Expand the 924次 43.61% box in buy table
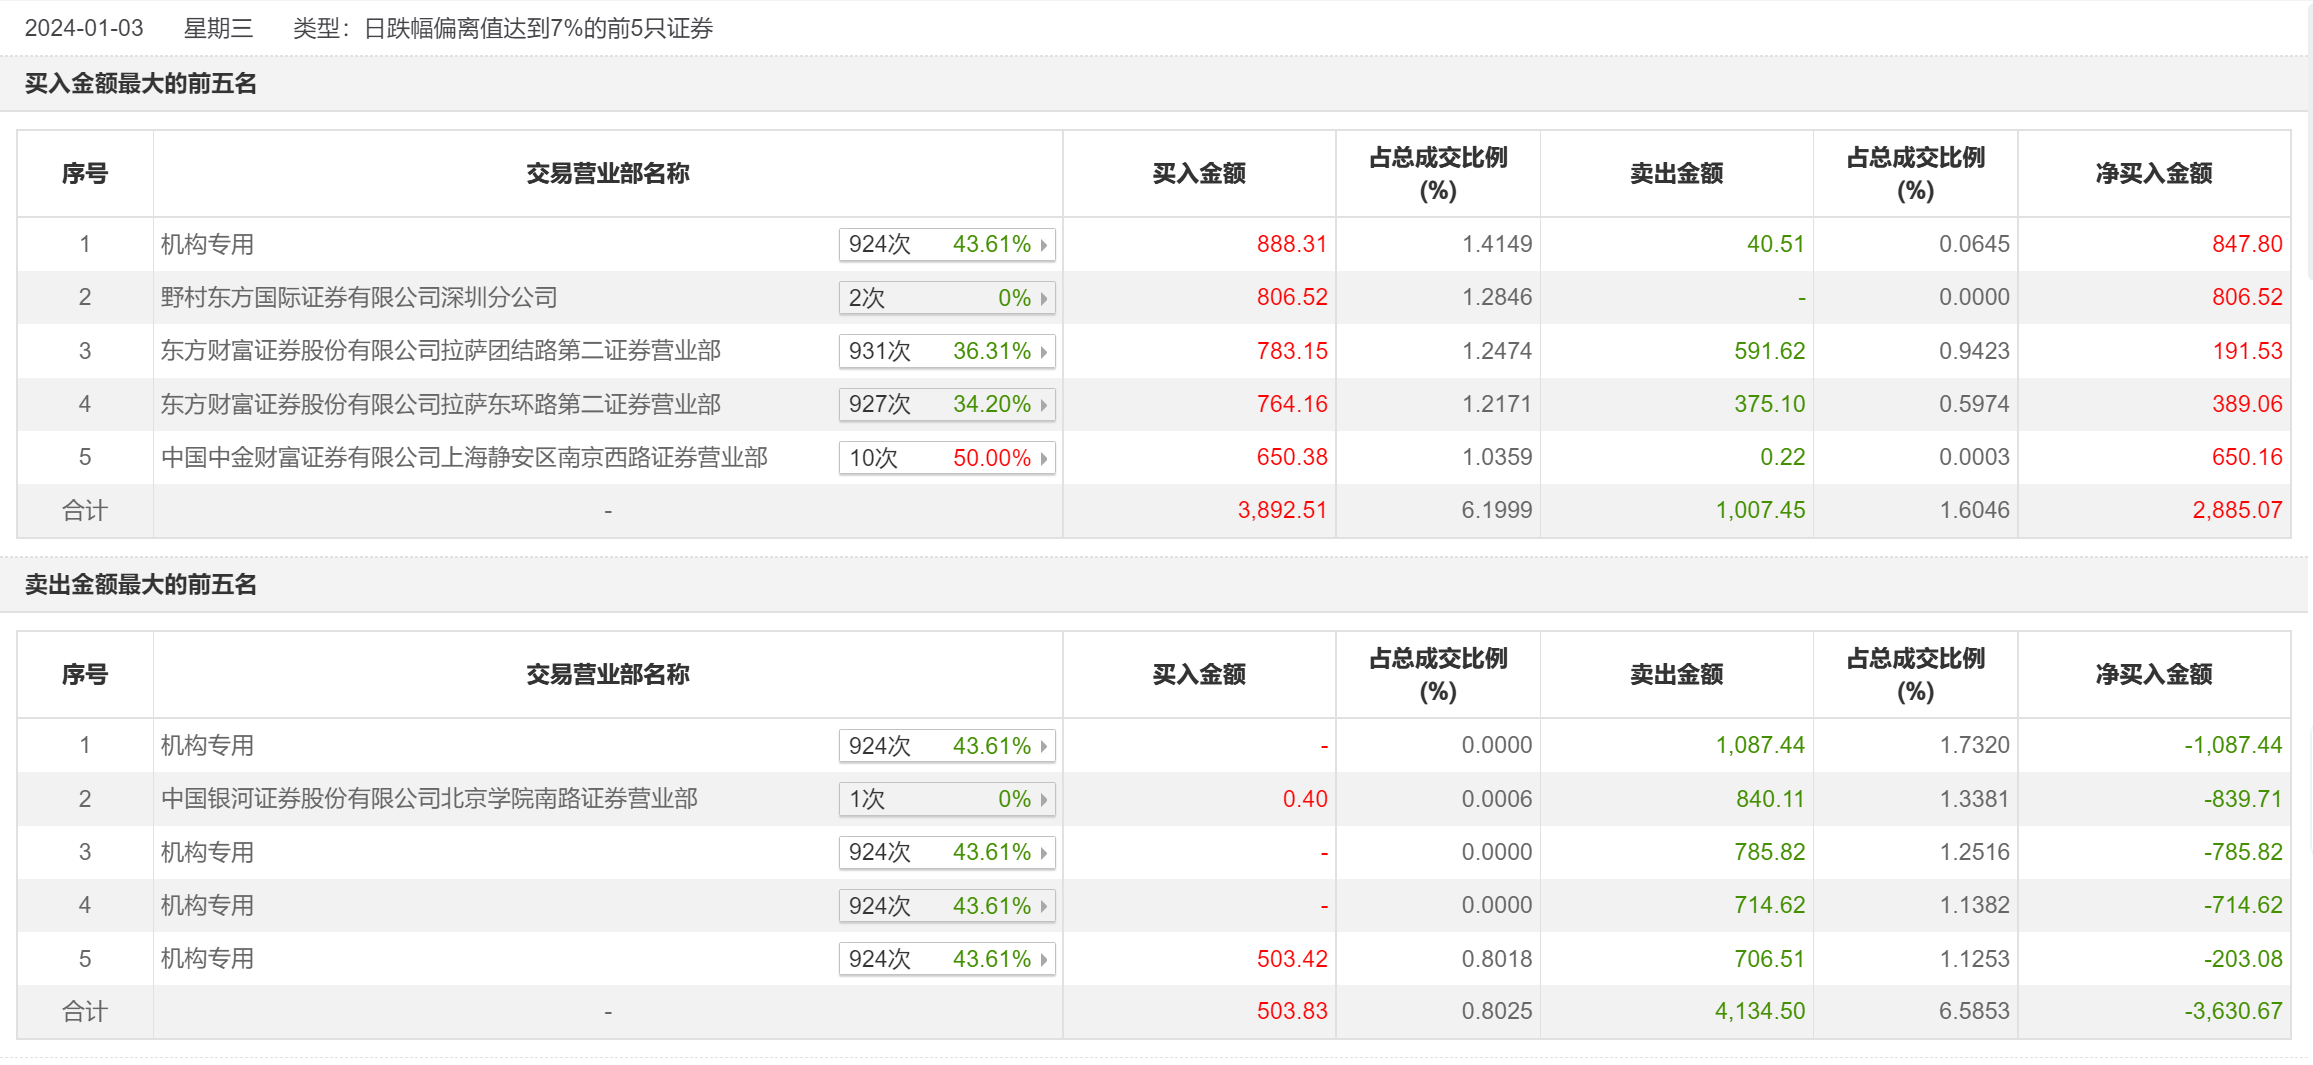Image resolution: width=2313 pixels, height=1065 pixels. point(946,245)
